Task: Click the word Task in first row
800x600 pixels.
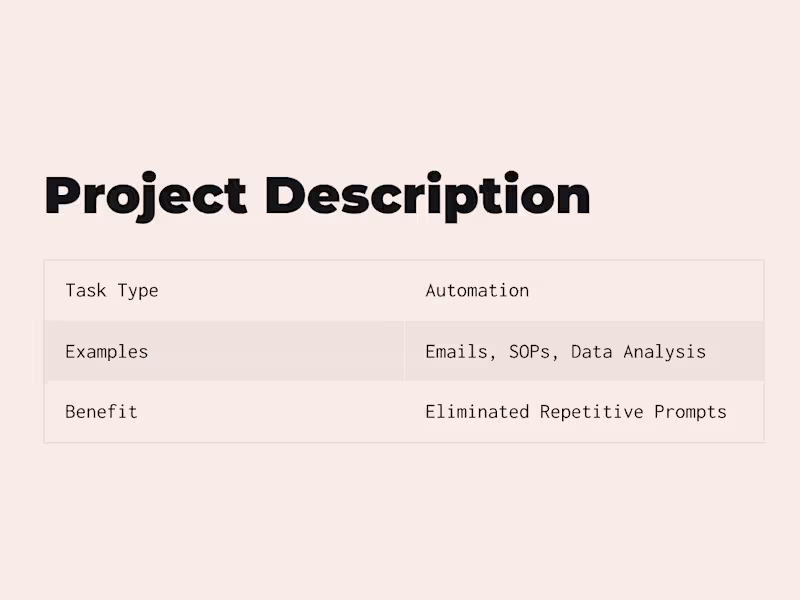Action: (x=86, y=291)
